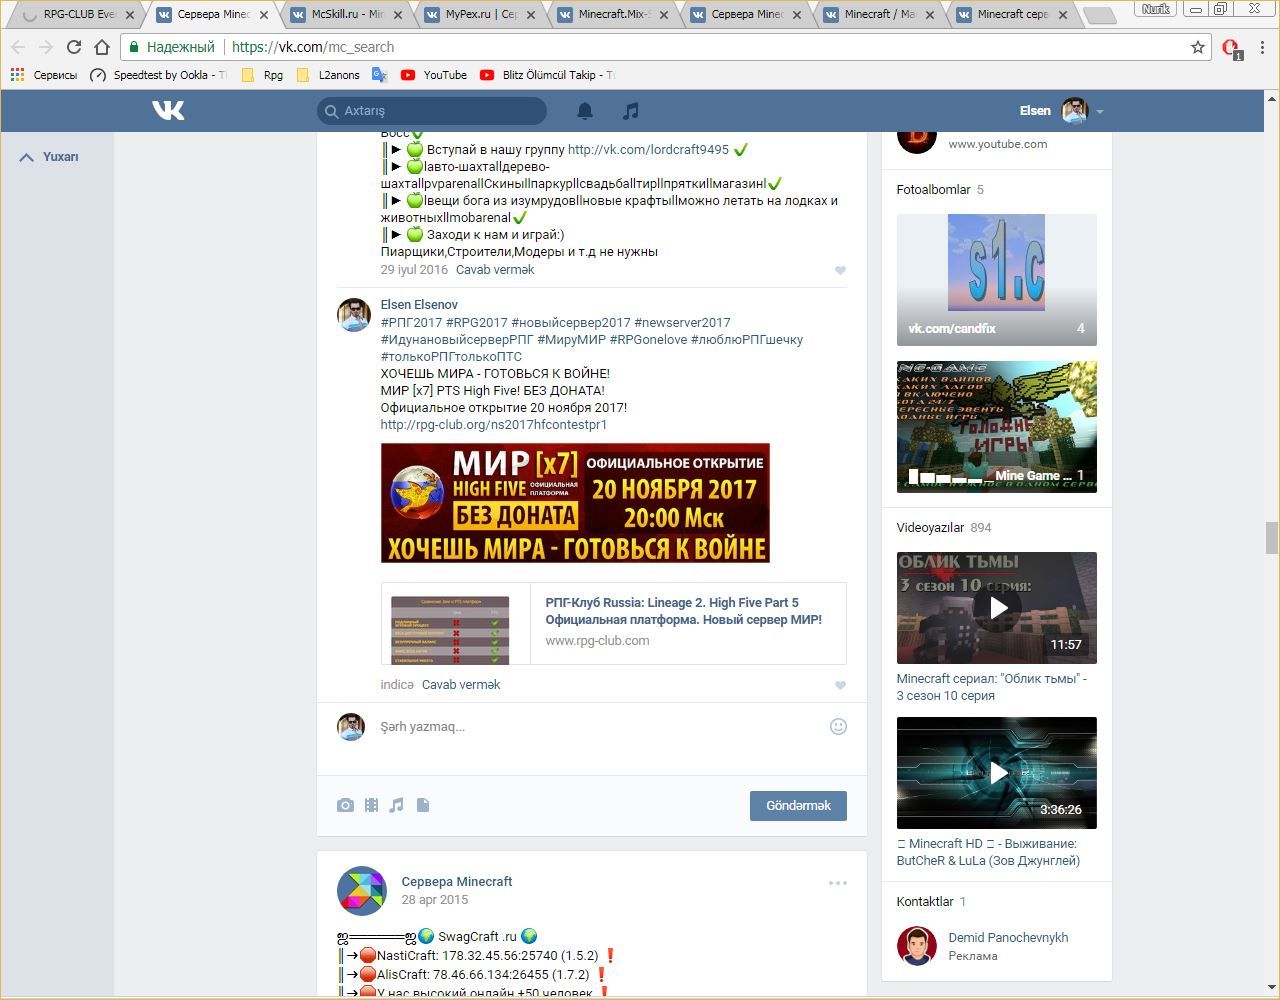The image size is (1280, 1000).
Task: Open the rpg-club.org ns2017hfcontestpr1 link
Action: 494,425
